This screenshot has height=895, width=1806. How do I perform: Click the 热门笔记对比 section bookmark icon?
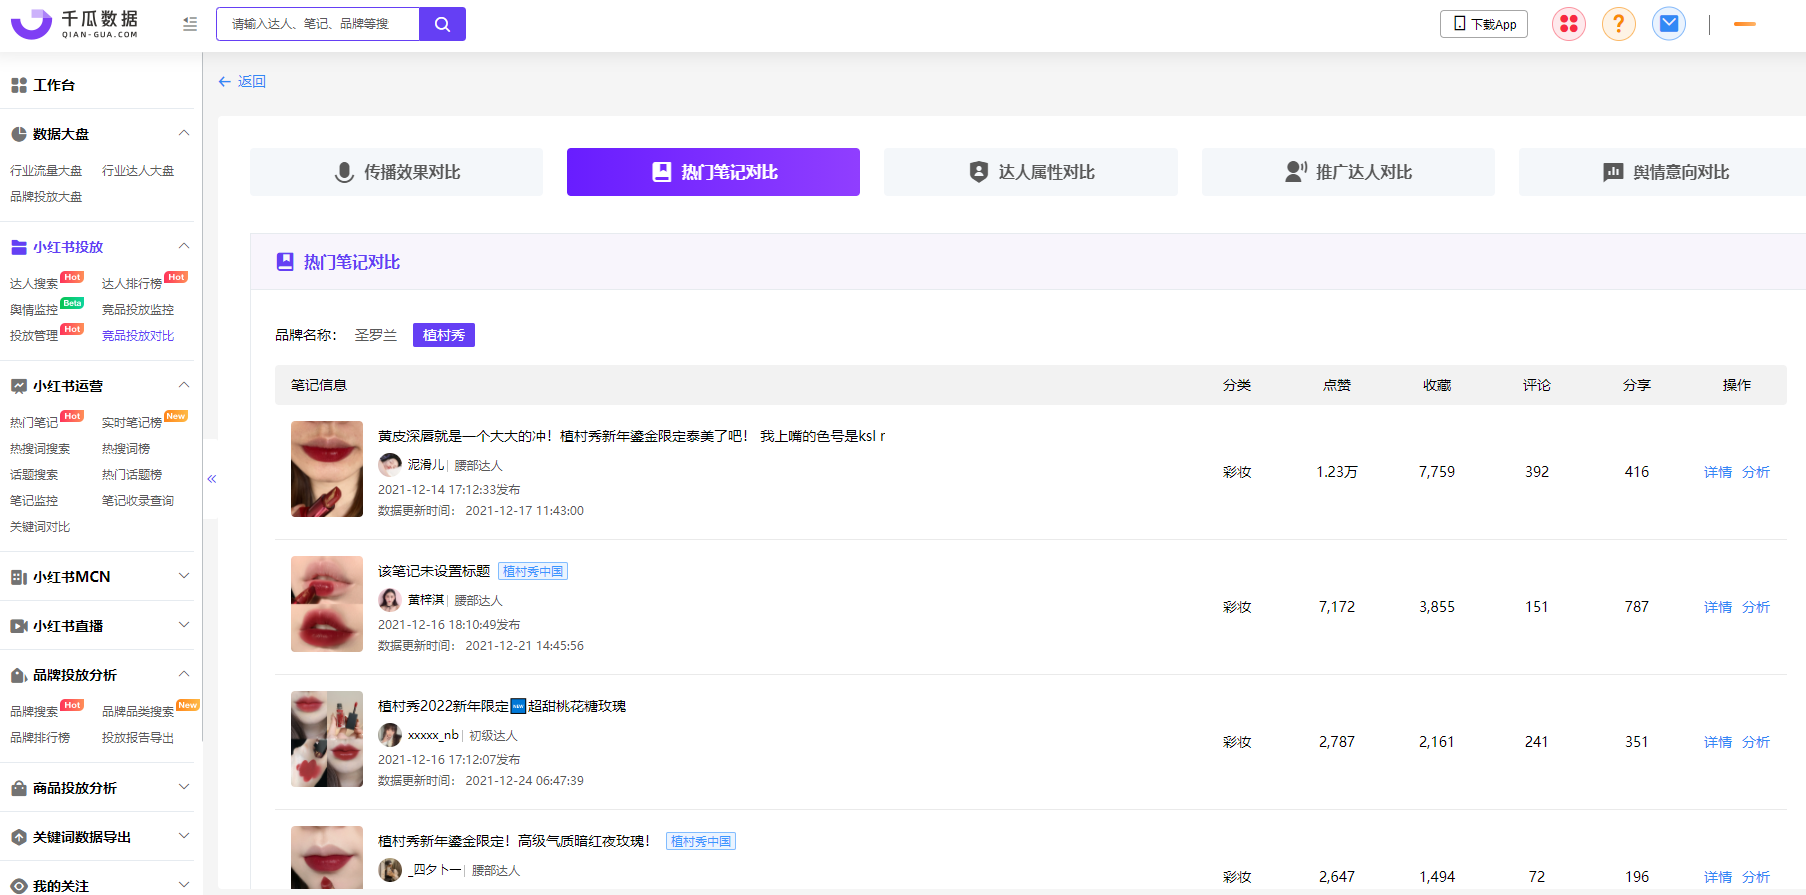(285, 262)
